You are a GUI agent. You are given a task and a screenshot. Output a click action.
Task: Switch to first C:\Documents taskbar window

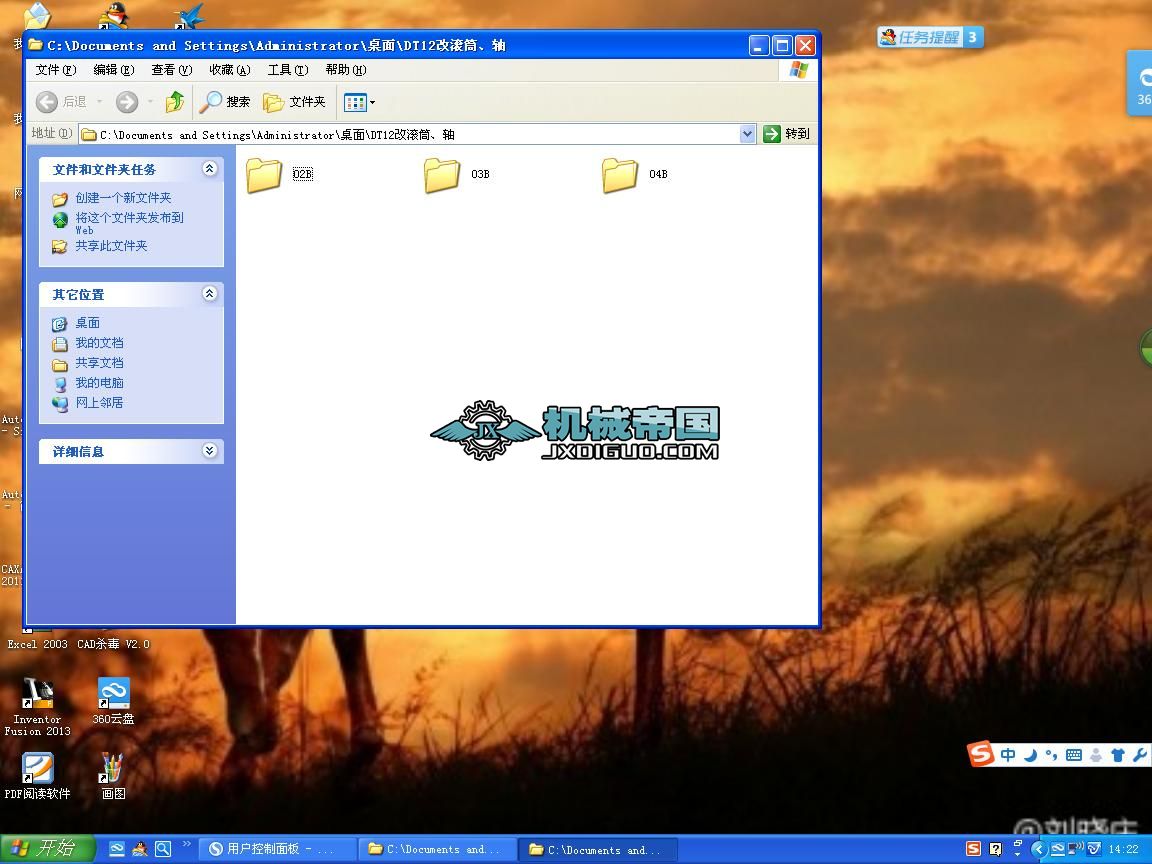(x=436, y=849)
